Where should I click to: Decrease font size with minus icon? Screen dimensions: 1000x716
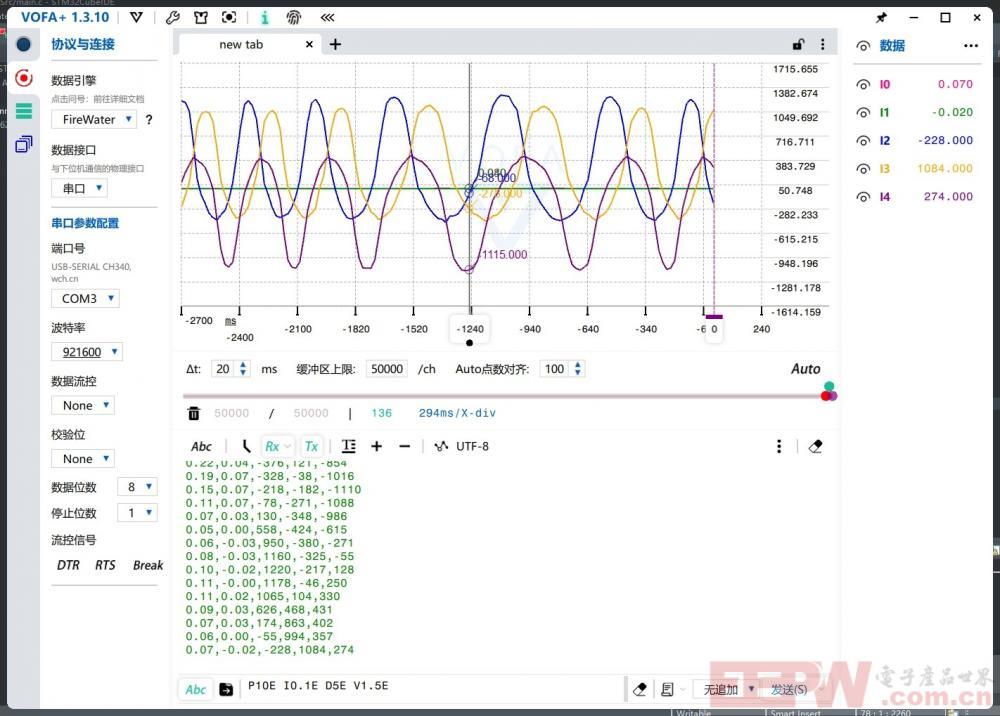click(x=404, y=446)
